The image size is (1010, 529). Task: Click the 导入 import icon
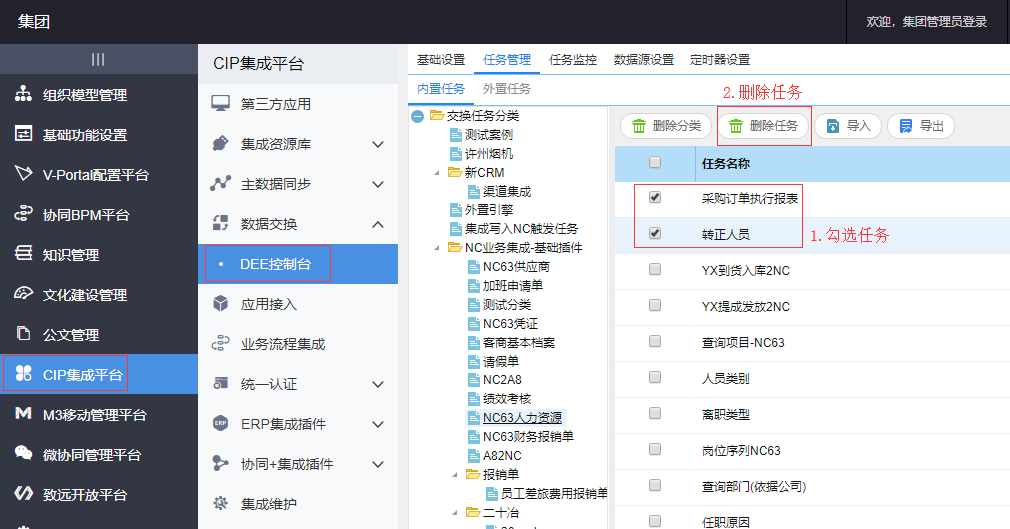tap(833, 126)
